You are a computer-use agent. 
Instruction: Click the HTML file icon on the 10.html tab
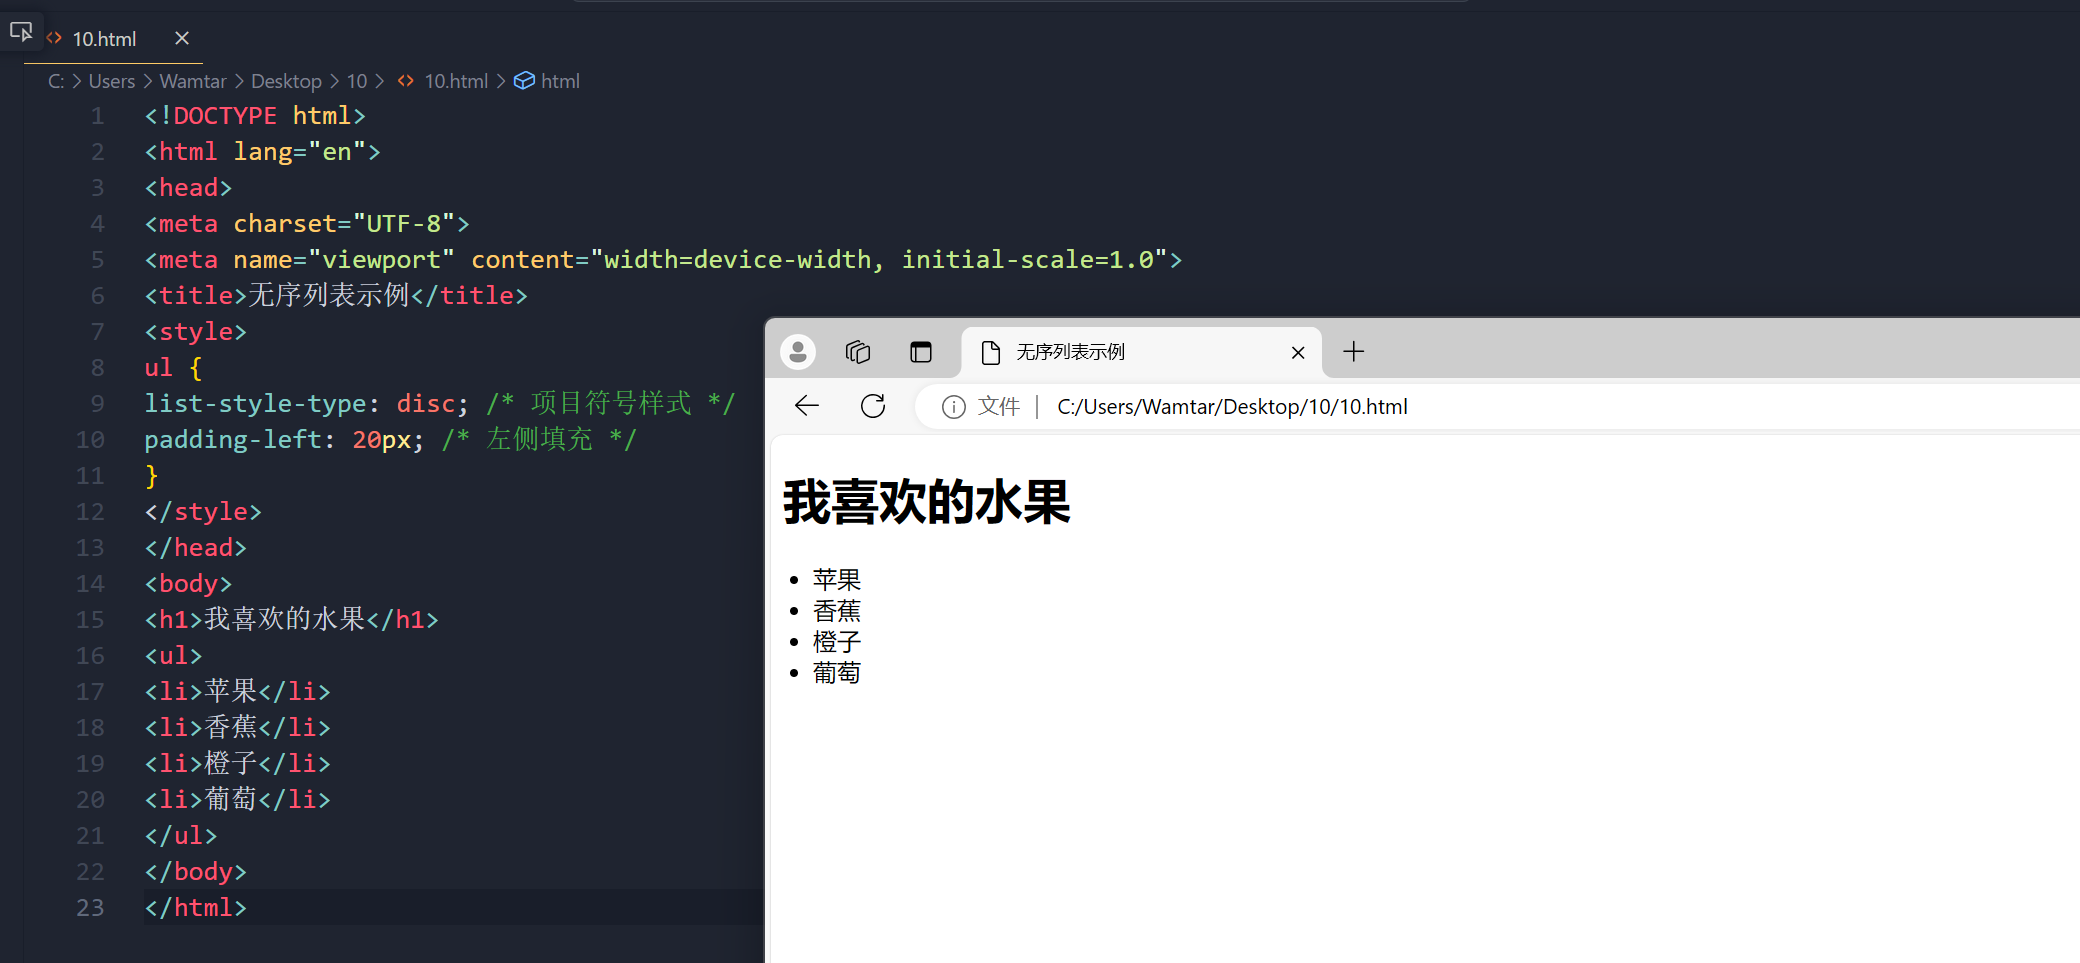point(54,38)
